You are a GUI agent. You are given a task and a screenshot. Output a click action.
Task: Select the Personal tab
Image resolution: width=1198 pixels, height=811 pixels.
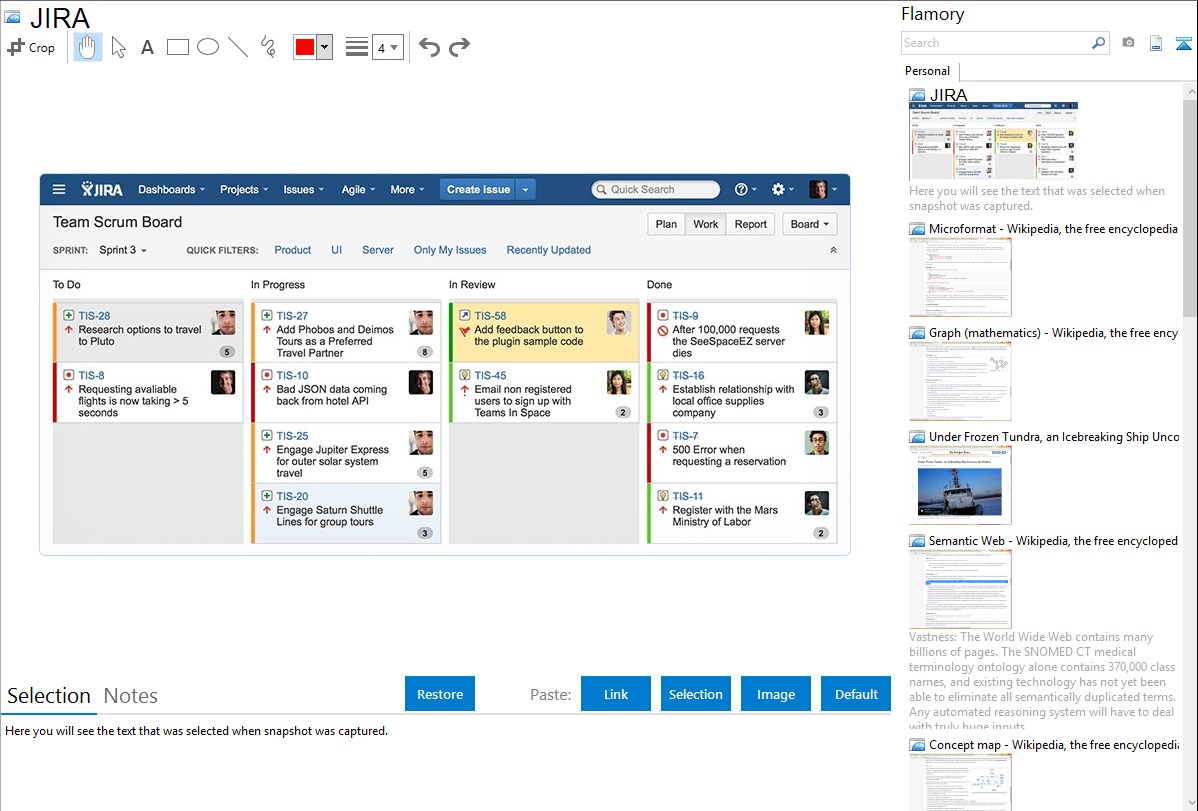(928, 71)
